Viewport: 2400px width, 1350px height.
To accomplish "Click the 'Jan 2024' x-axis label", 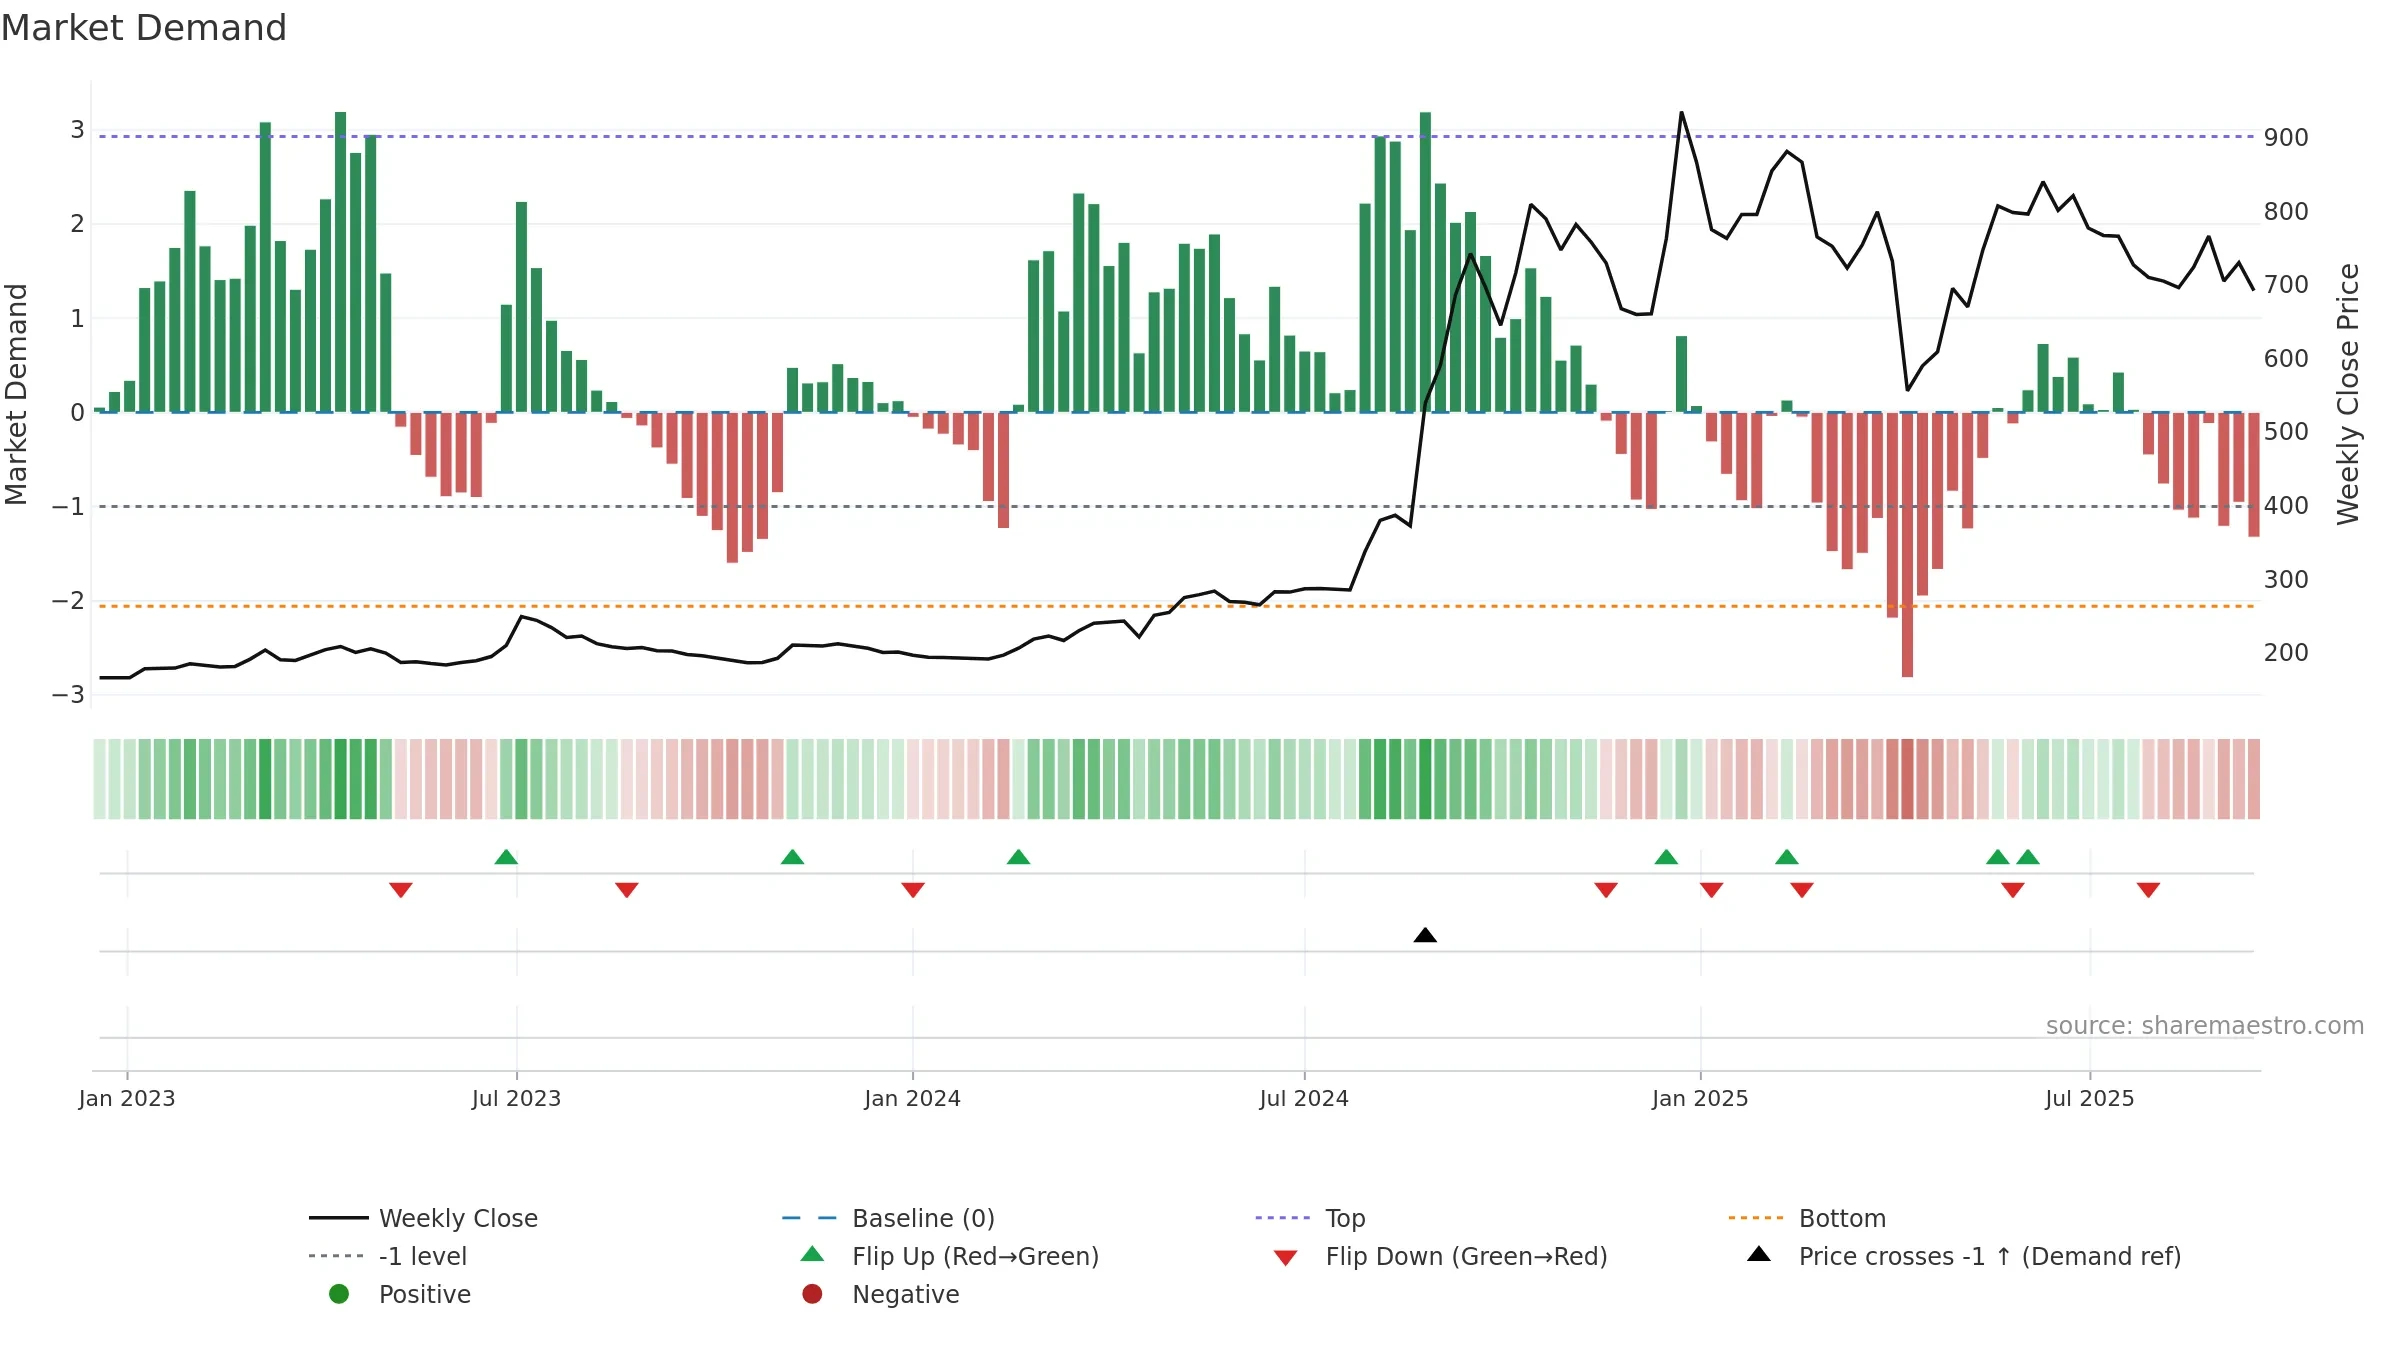I will [912, 1098].
